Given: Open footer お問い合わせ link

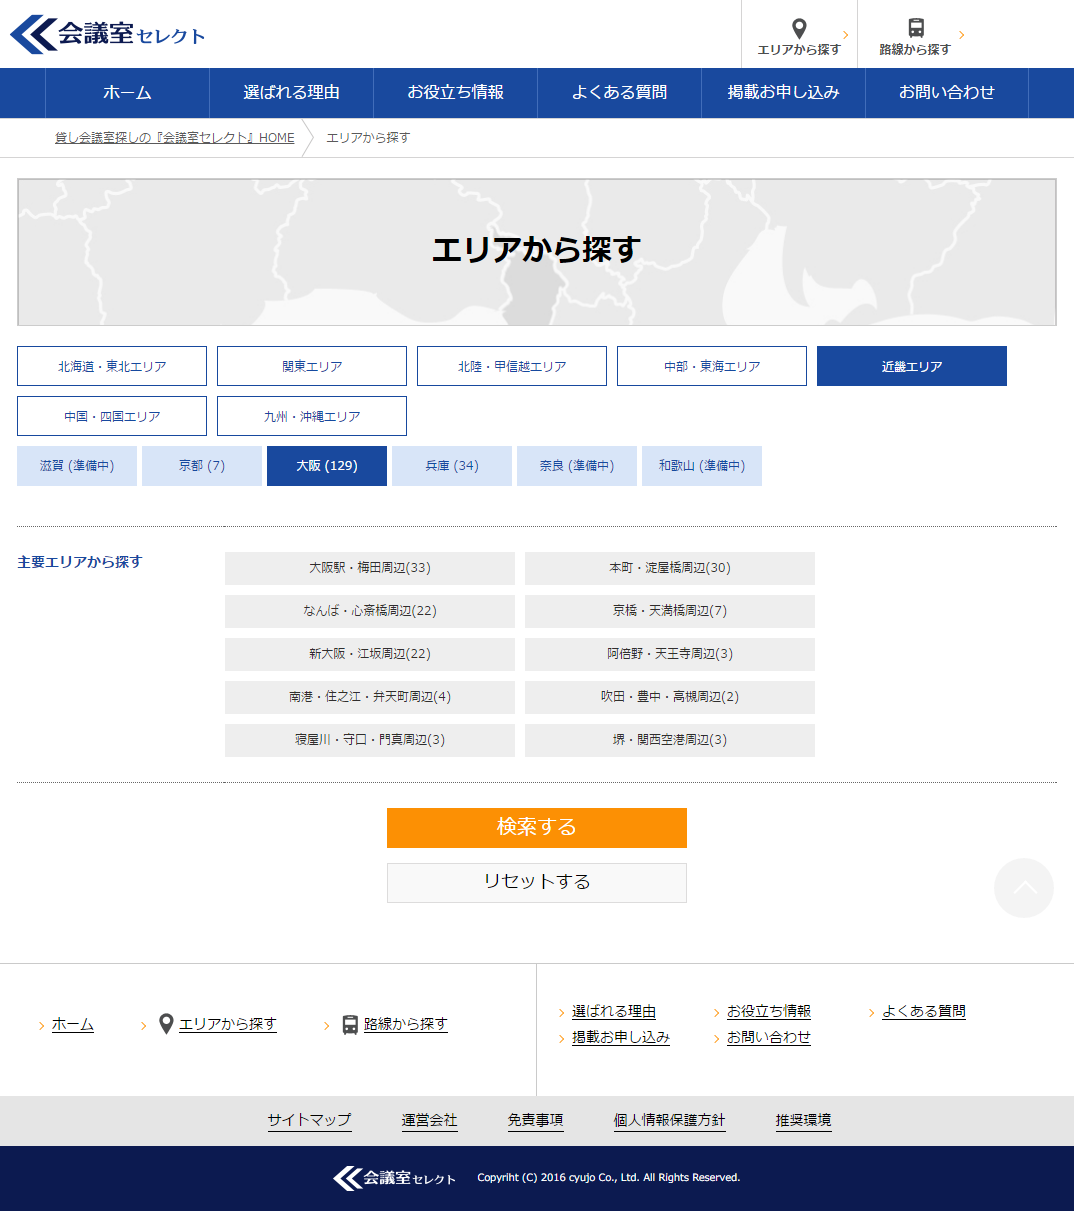Looking at the screenshot, I should coord(769,1038).
